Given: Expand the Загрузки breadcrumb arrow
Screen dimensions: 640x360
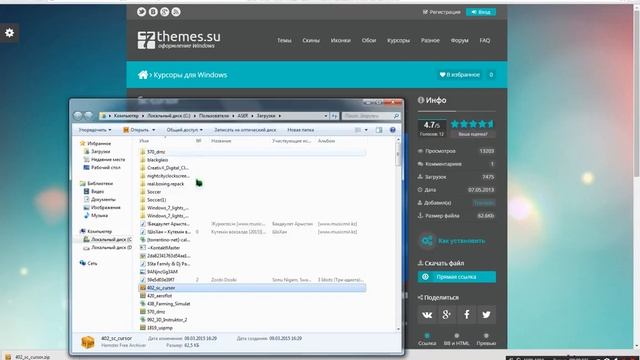Looking at the screenshot, I should click(280, 116).
